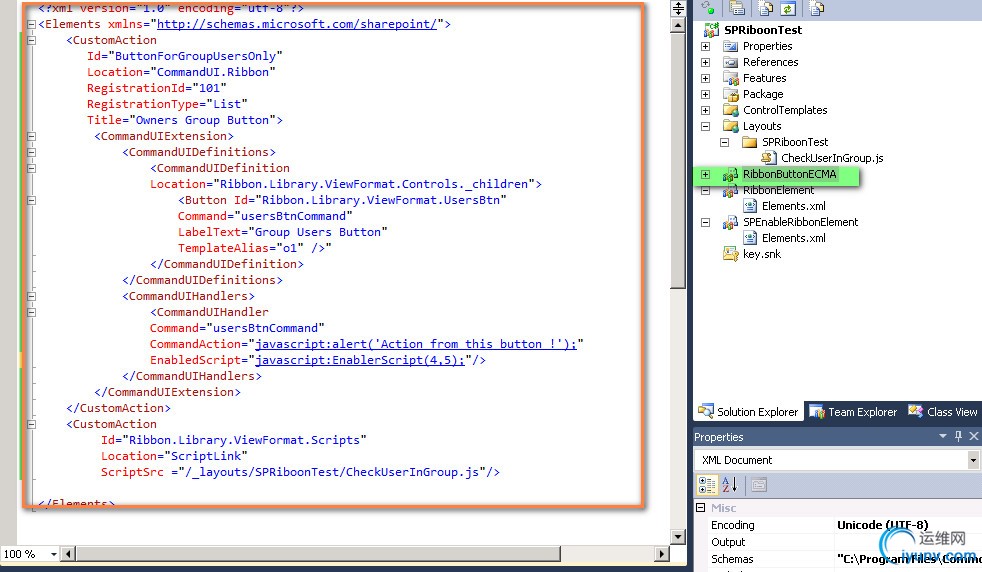982x572 pixels.
Task: Collapse the CommandUIExtension outlining region
Action: (31, 136)
